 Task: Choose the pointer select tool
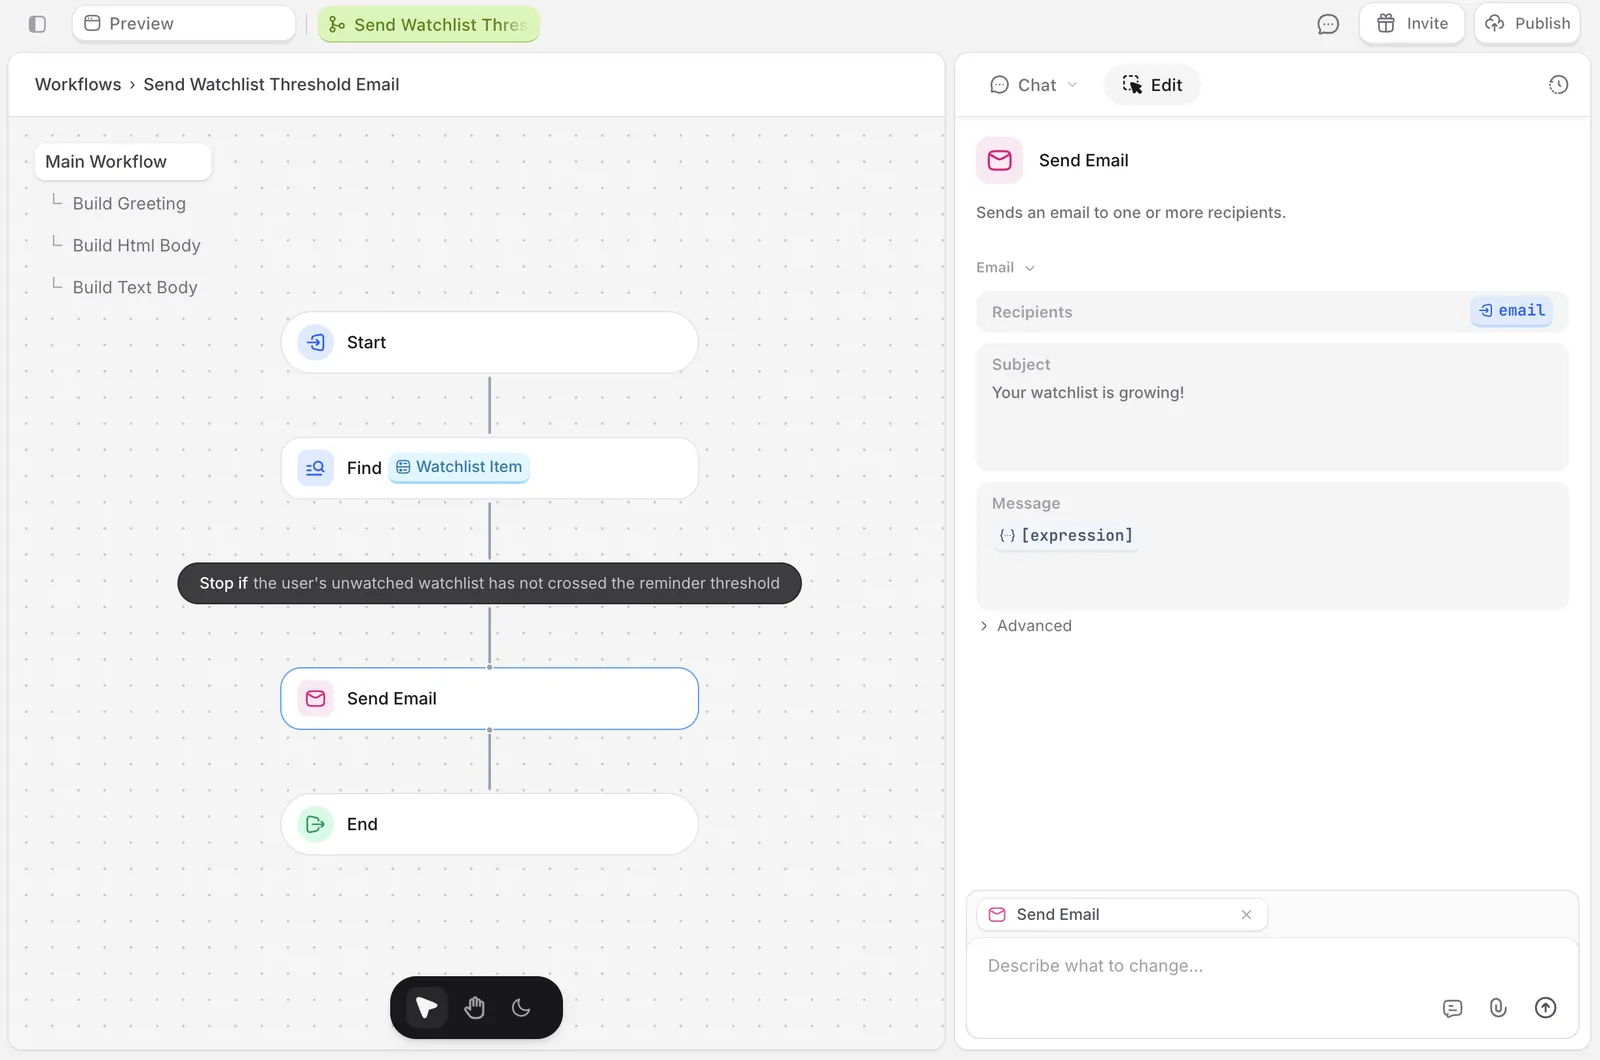pyautogui.click(x=426, y=1007)
